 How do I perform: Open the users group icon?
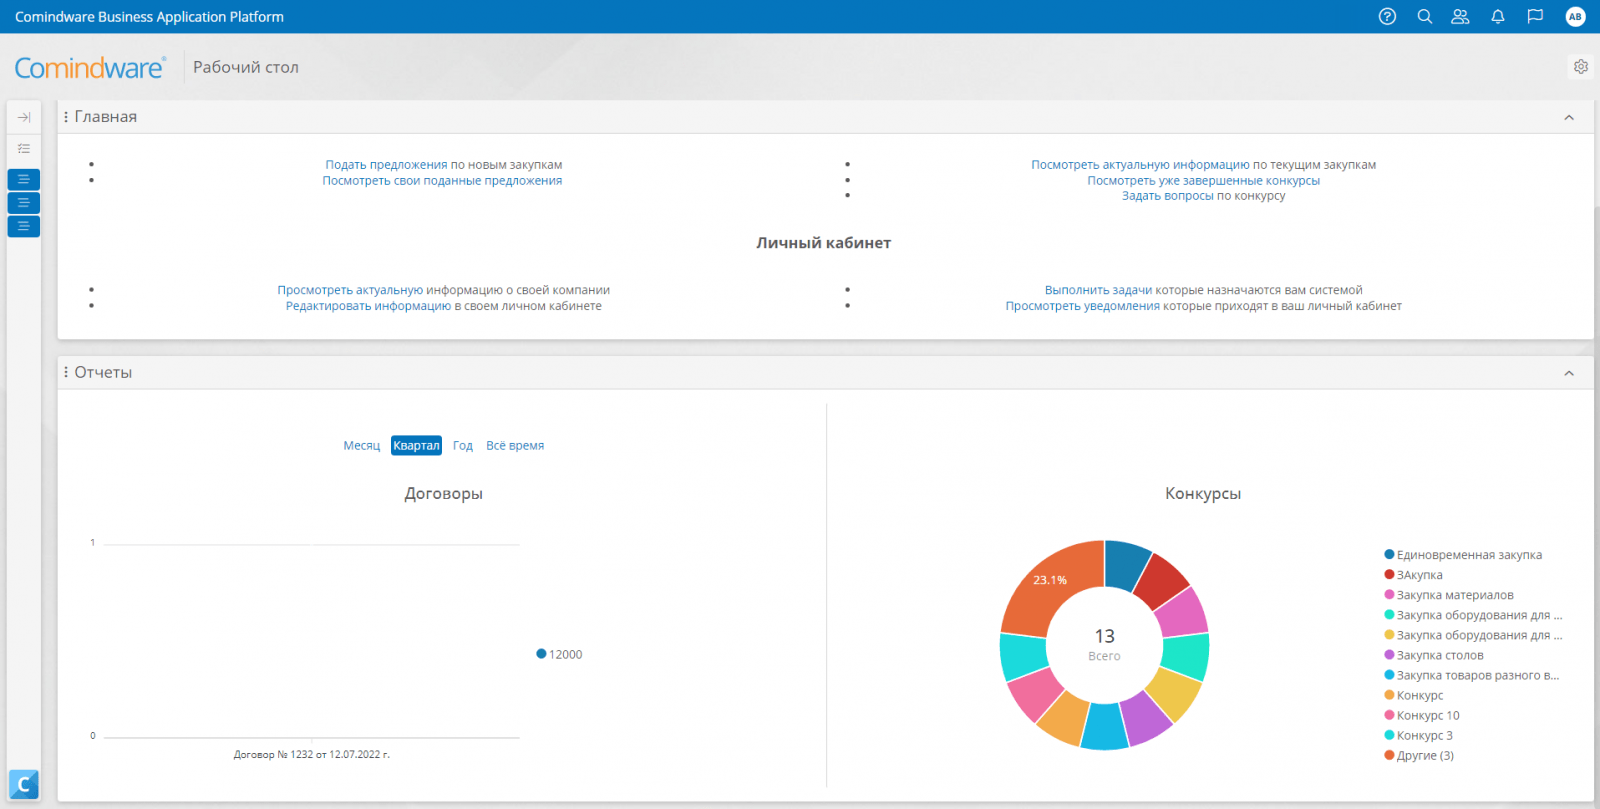coord(1460,16)
